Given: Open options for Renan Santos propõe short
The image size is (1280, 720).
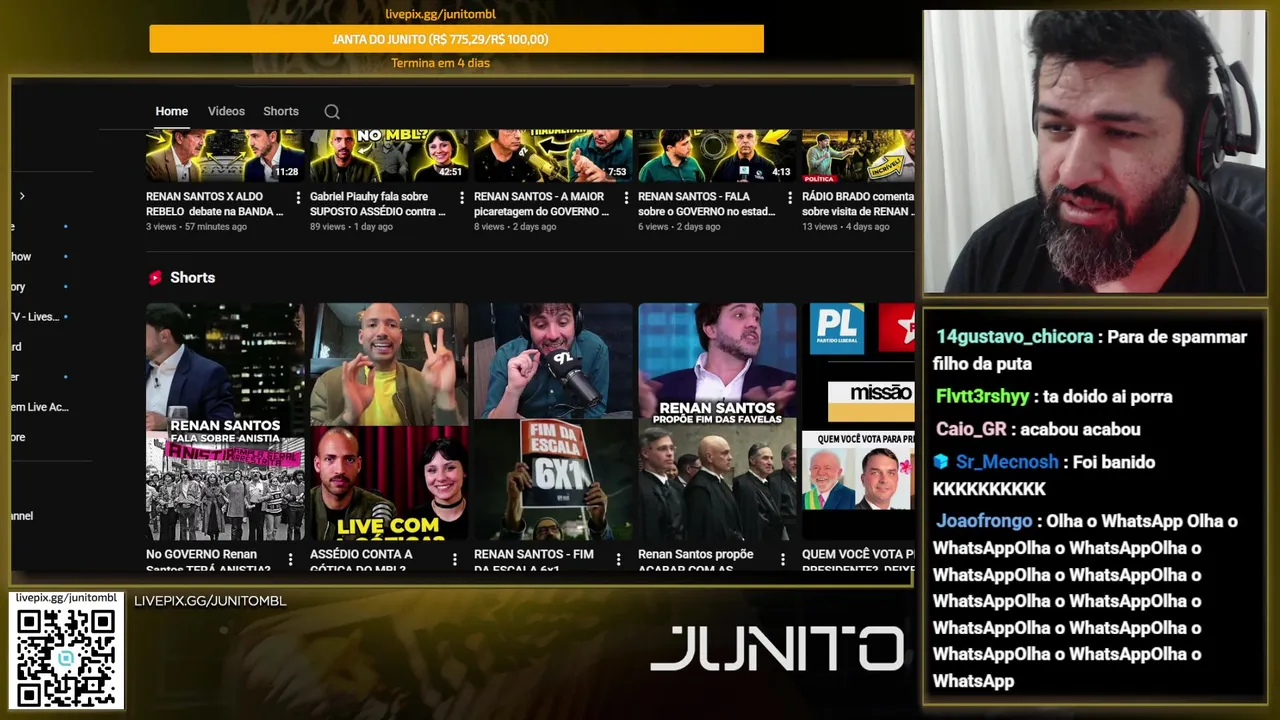Looking at the screenshot, I should coord(783,559).
